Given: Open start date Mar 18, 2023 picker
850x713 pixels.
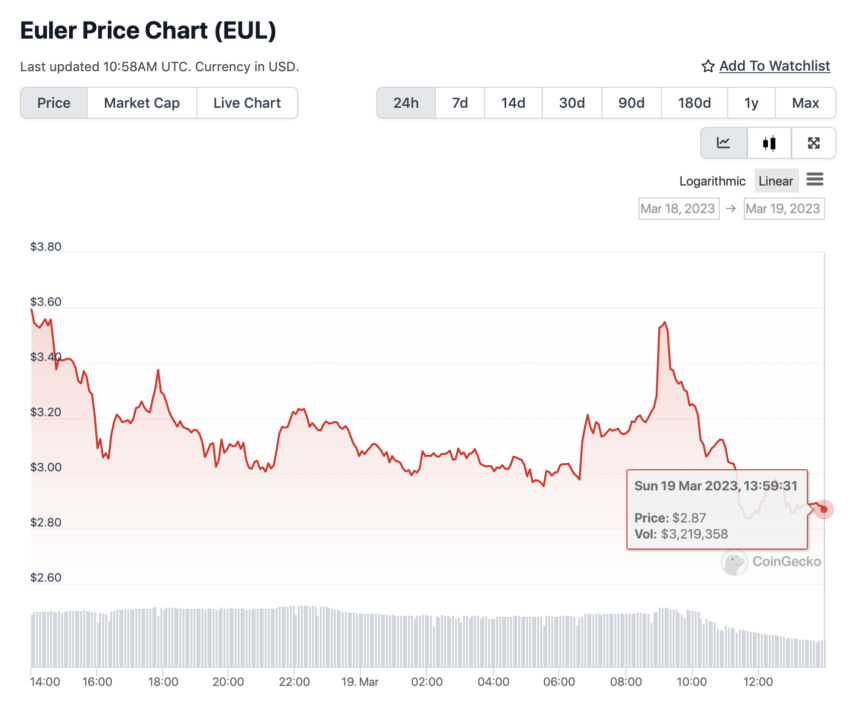Looking at the screenshot, I should click(x=678, y=209).
